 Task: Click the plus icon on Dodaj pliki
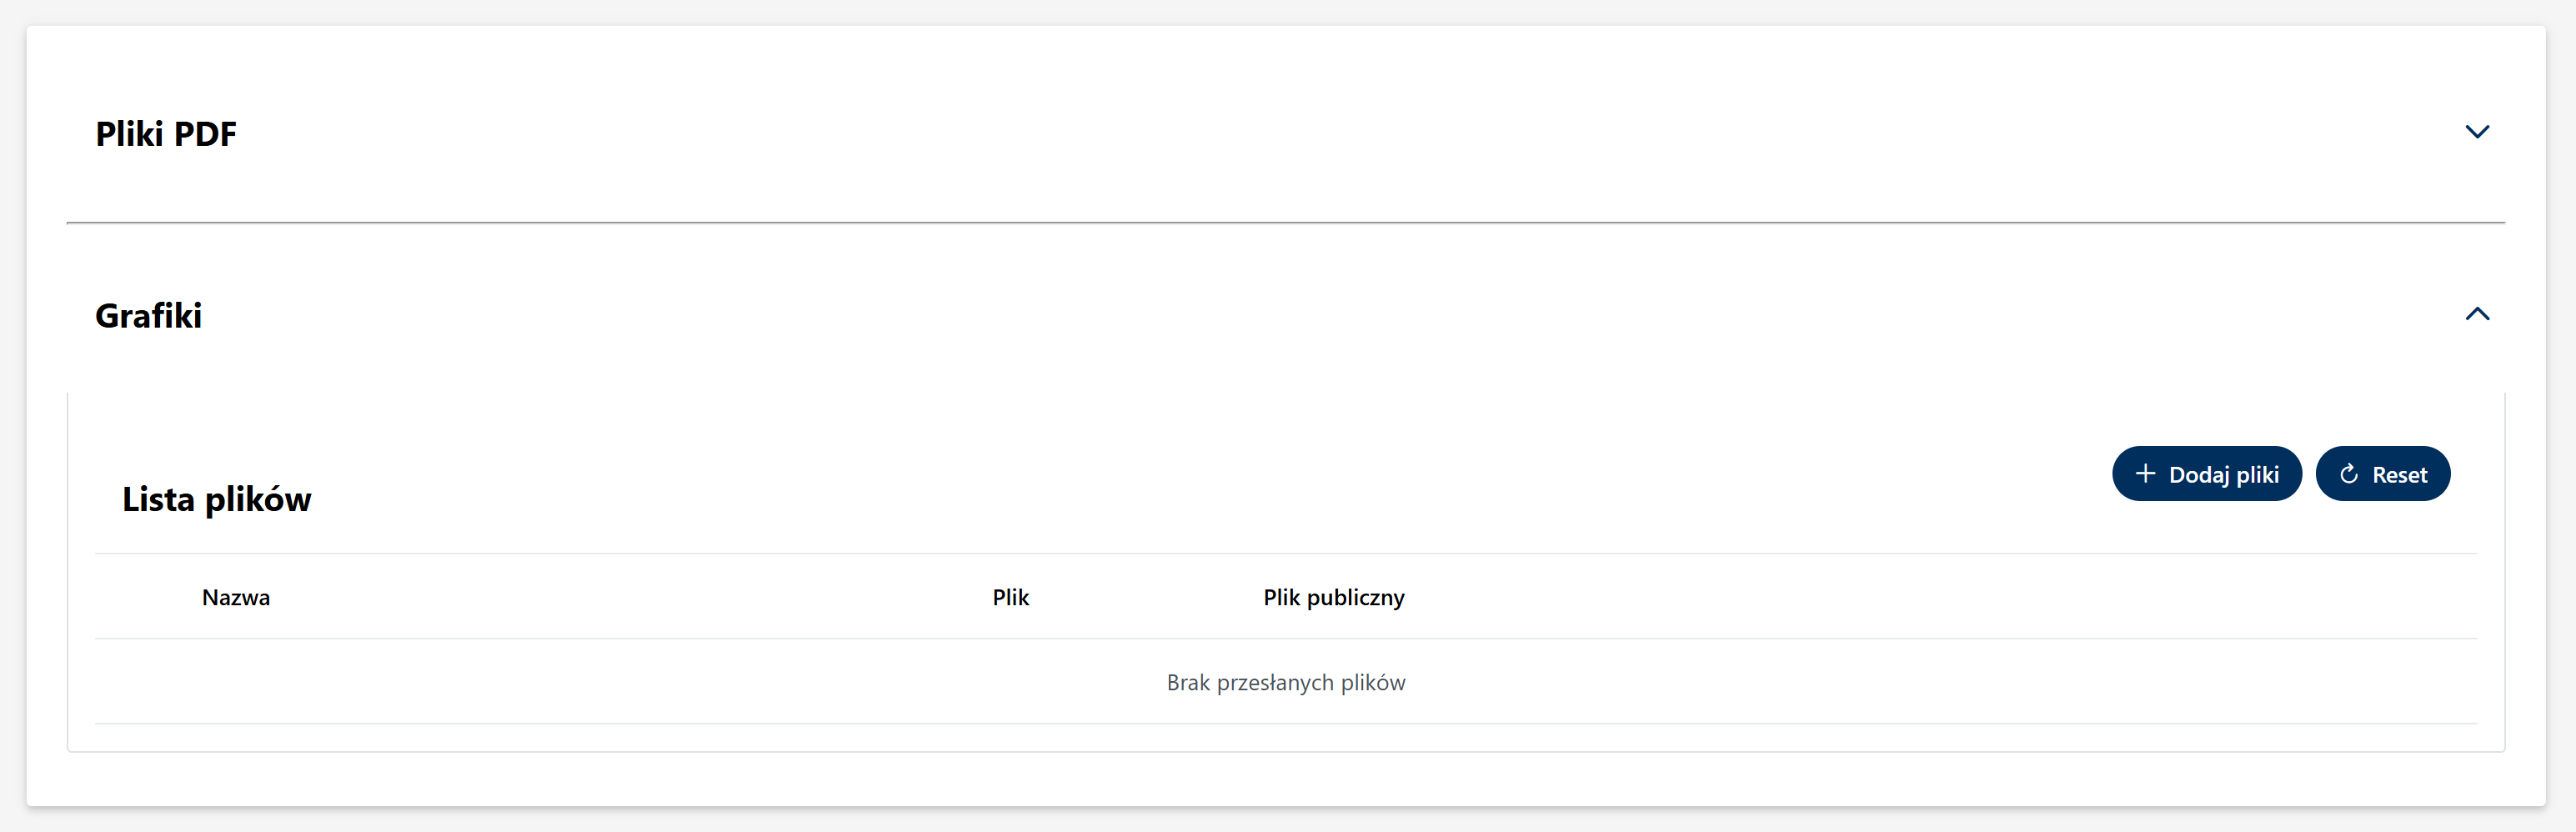(2144, 474)
